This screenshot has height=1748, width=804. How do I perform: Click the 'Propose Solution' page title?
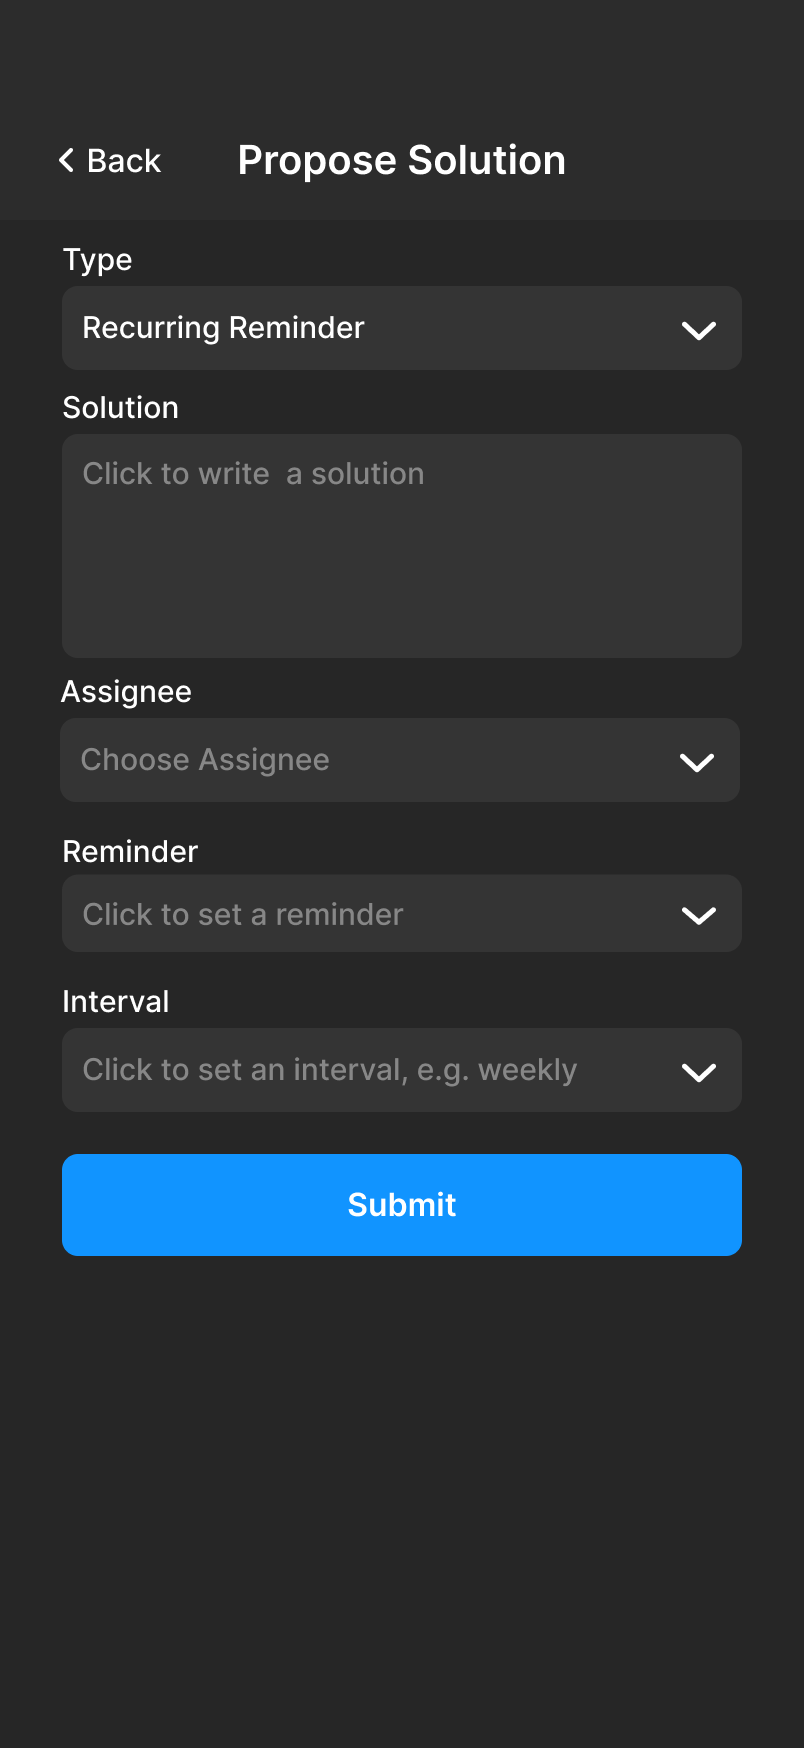pyautogui.click(x=402, y=160)
